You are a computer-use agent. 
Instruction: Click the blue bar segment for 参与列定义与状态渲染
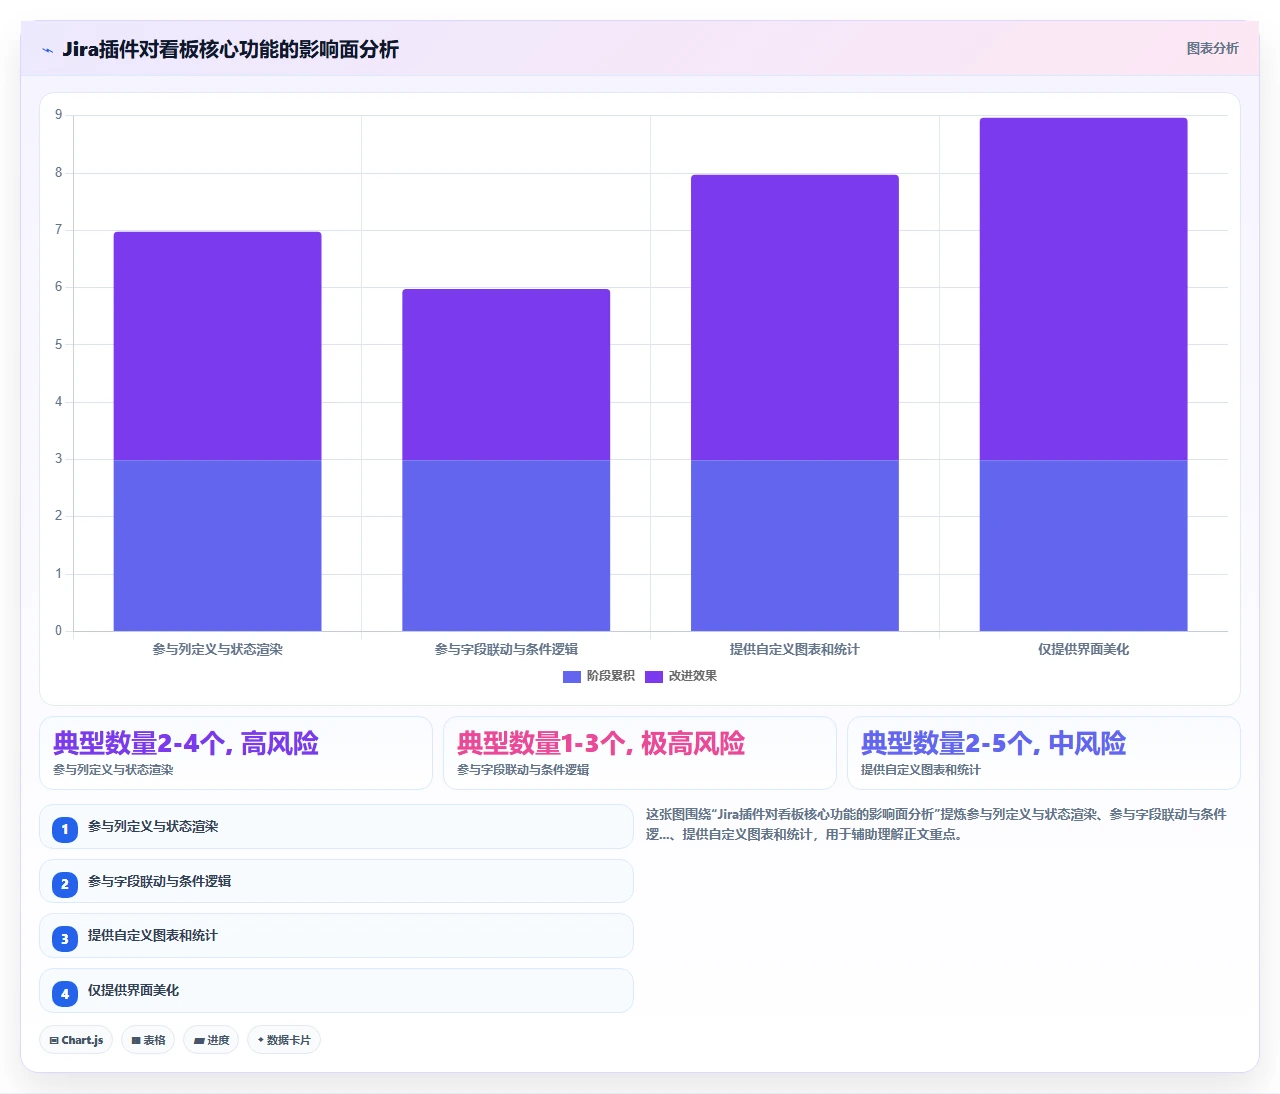[217, 545]
